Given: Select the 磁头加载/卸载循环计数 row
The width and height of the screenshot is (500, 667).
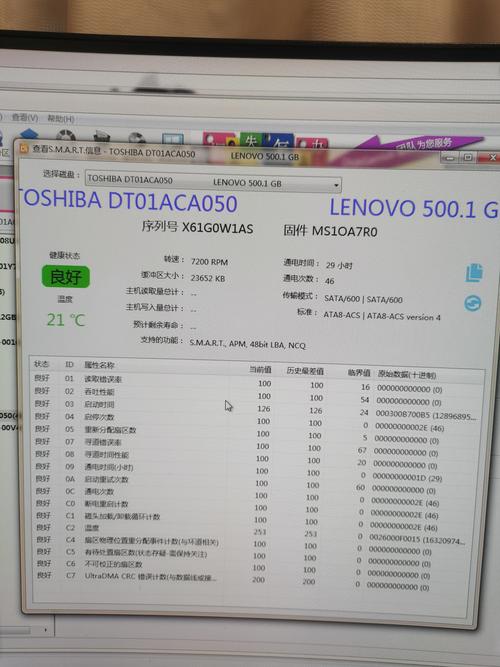Looking at the screenshot, I should [256, 521].
